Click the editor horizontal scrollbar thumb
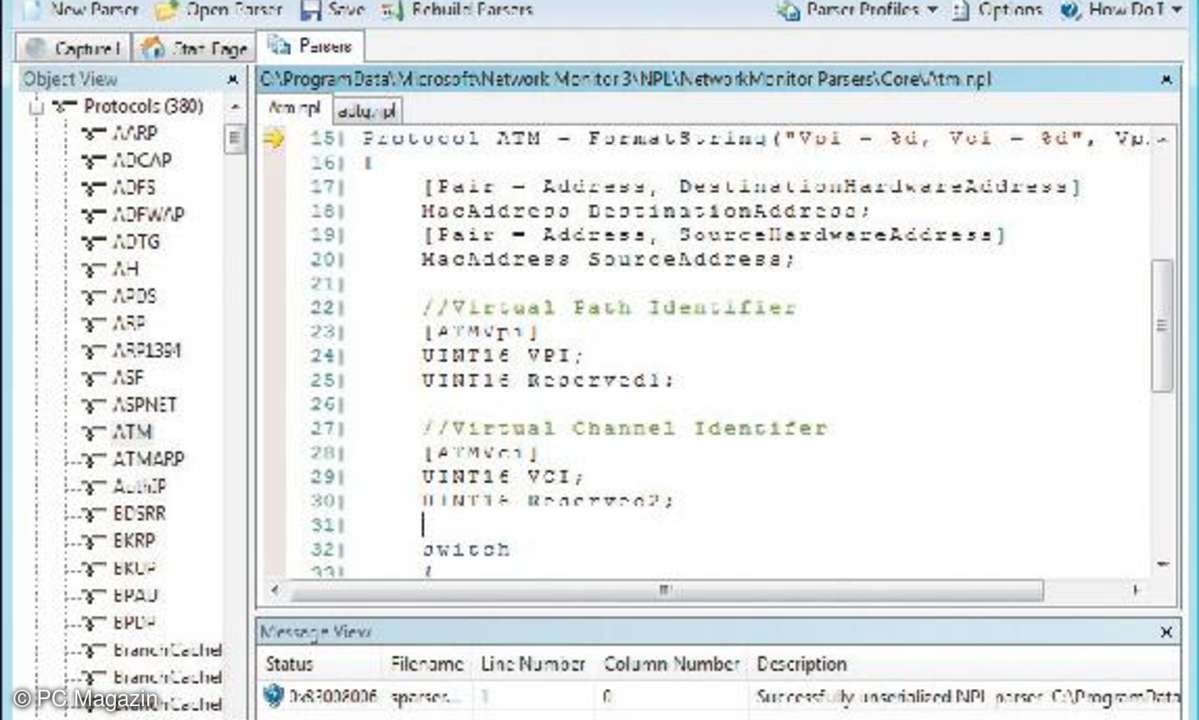The image size is (1199, 720). coord(666,590)
